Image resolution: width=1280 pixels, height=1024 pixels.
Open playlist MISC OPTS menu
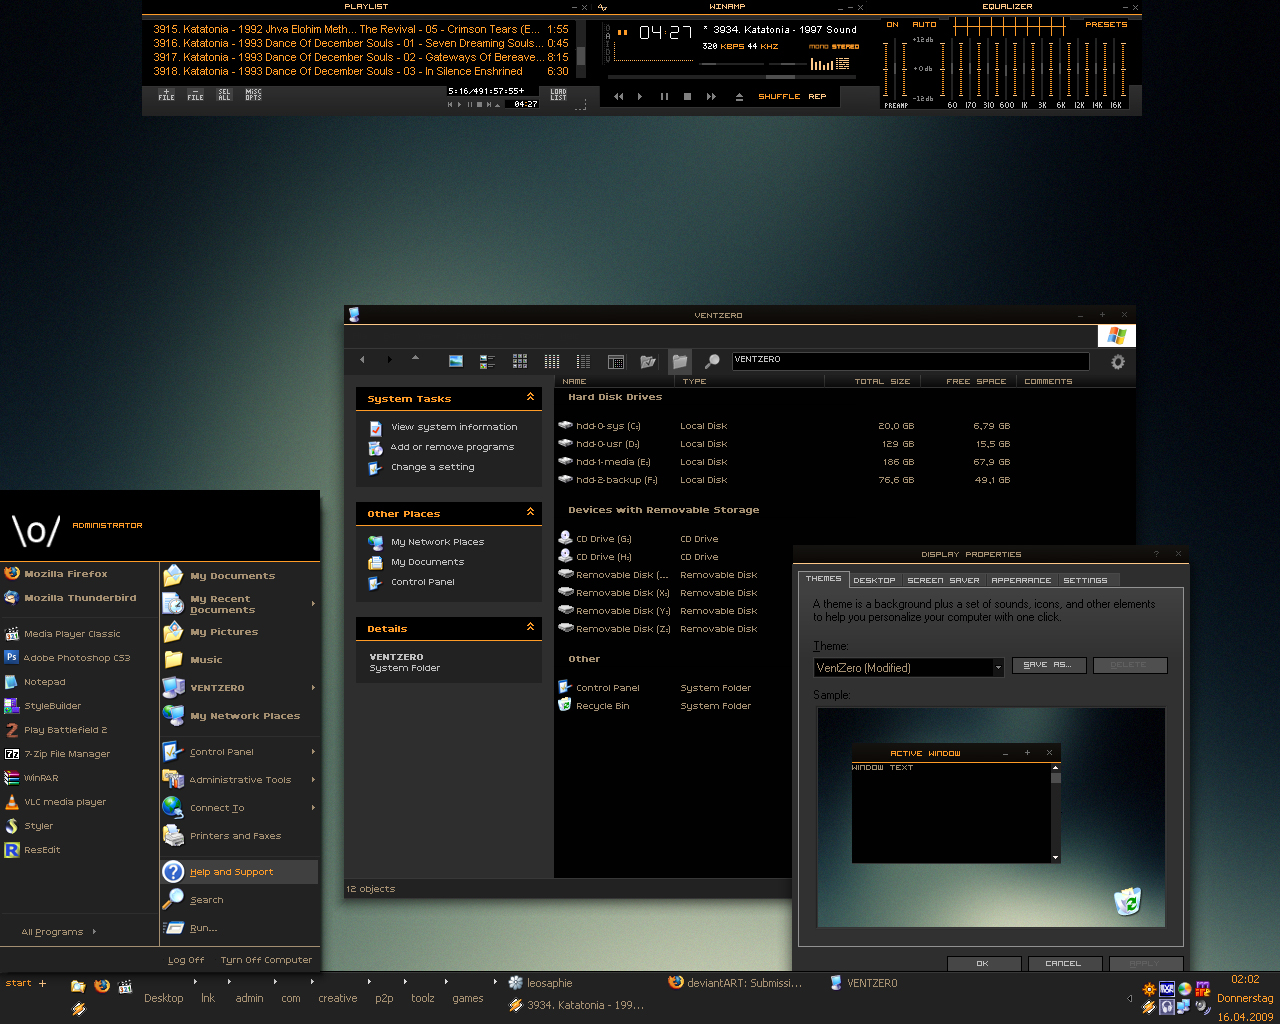pyautogui.click(x=253, y=95)
